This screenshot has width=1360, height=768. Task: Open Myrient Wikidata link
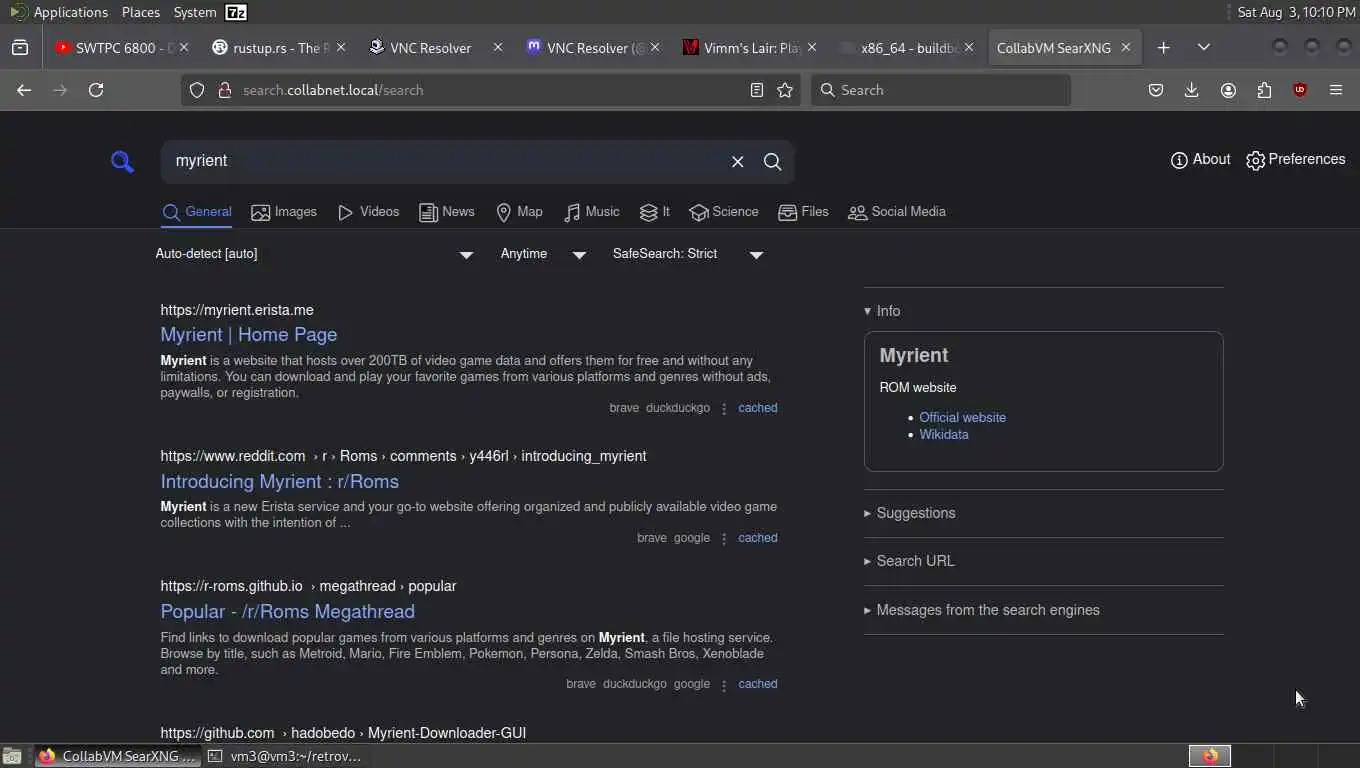944,435
